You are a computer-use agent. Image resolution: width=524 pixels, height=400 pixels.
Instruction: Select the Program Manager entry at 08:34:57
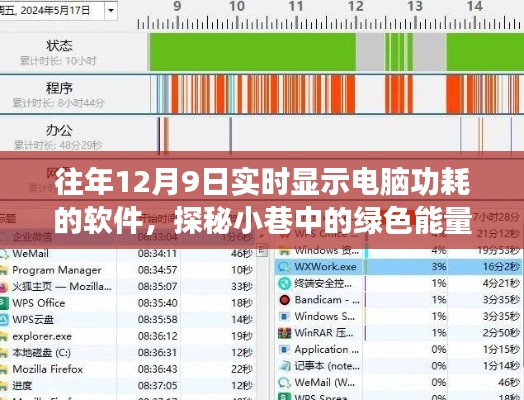click(127, 270)
